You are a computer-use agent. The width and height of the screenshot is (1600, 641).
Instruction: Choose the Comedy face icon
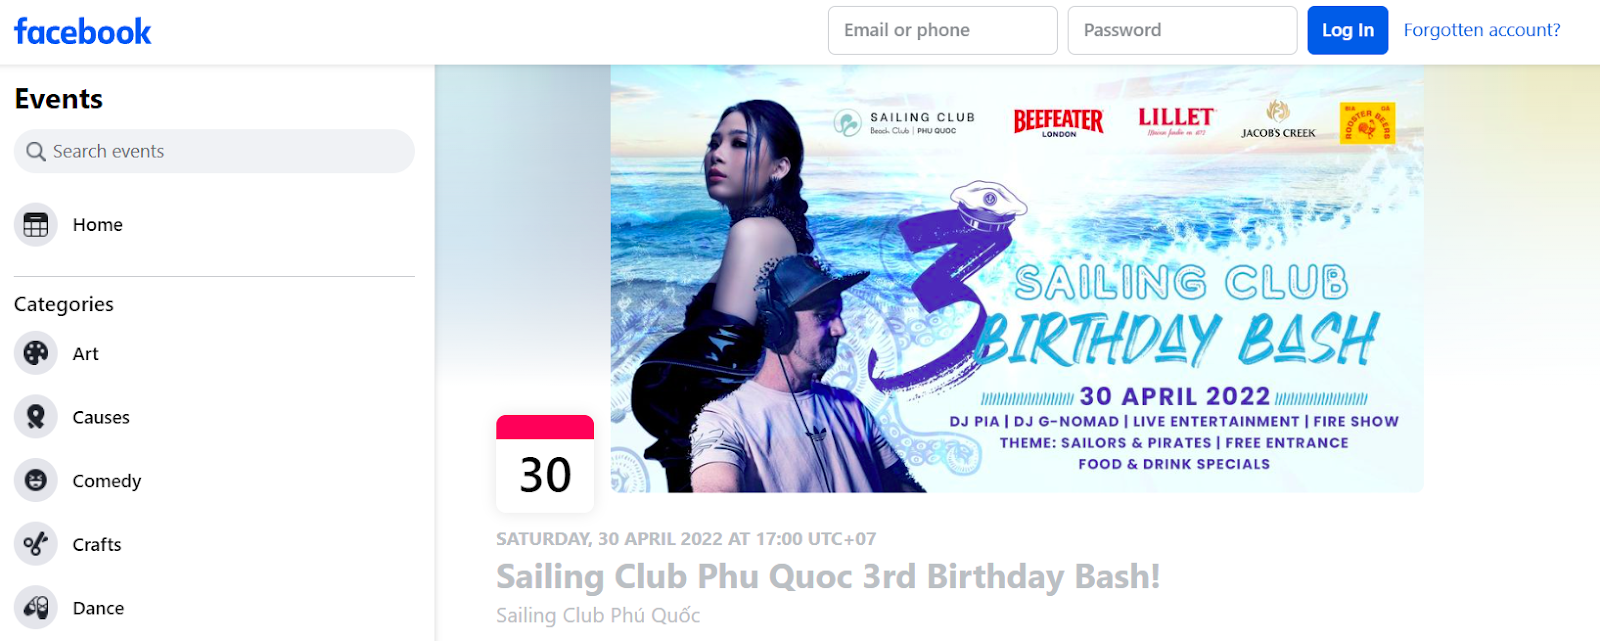click(x=36, y=481)
